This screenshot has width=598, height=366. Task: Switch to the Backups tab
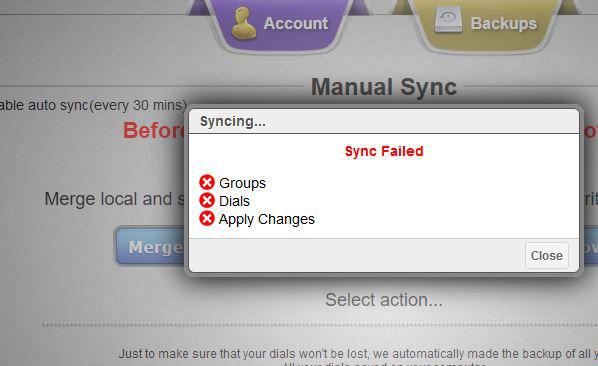click(485, 24)
